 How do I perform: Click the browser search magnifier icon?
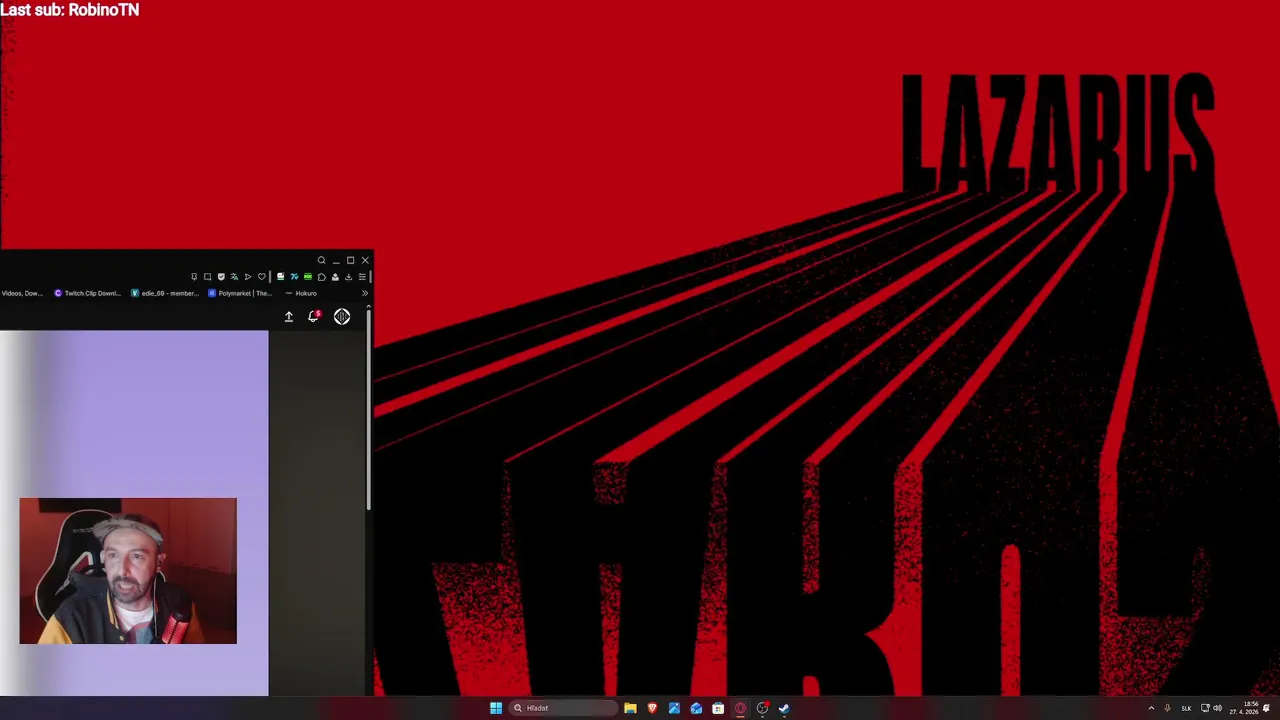(321, 260)
